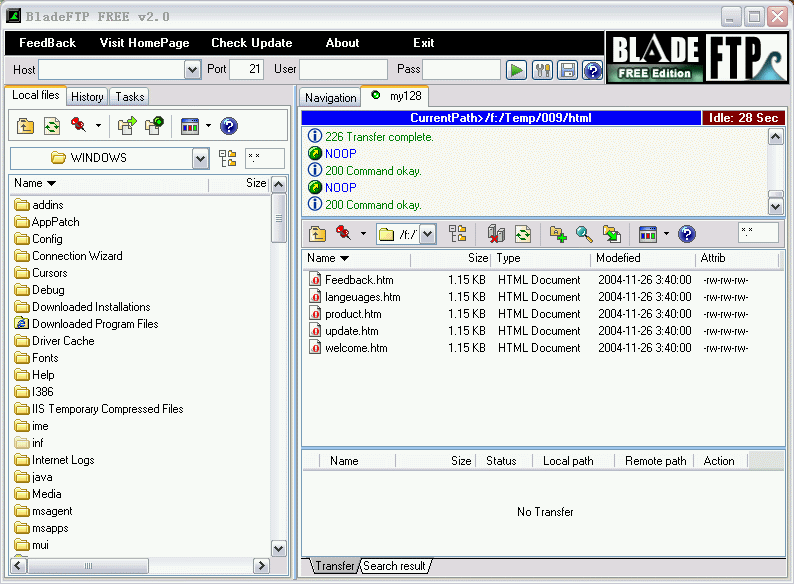
Task: Click remote new folder icon with plus
Action: (558, 234)
